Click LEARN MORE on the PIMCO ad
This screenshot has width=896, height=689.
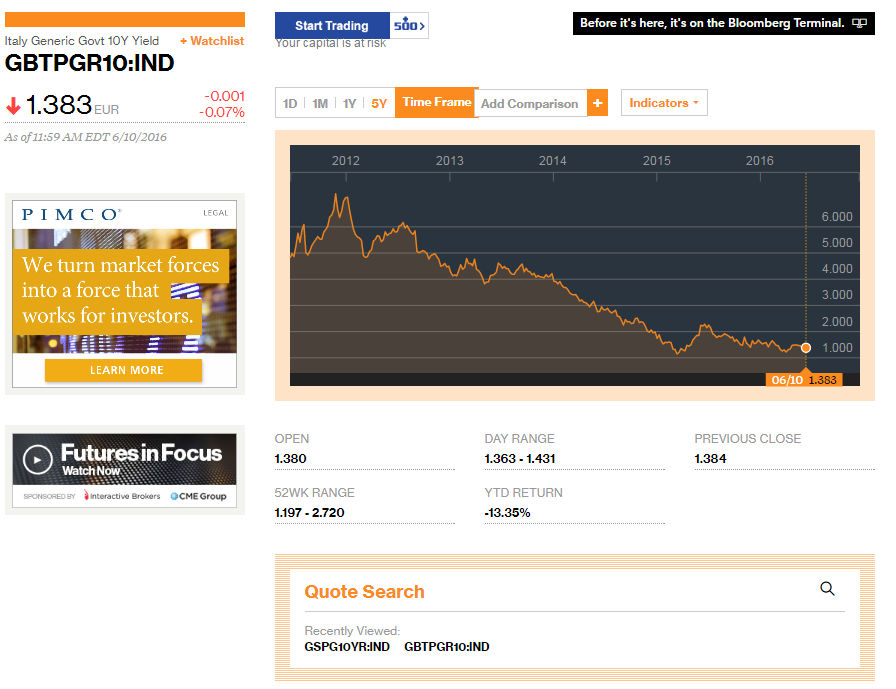pos(123,370)
